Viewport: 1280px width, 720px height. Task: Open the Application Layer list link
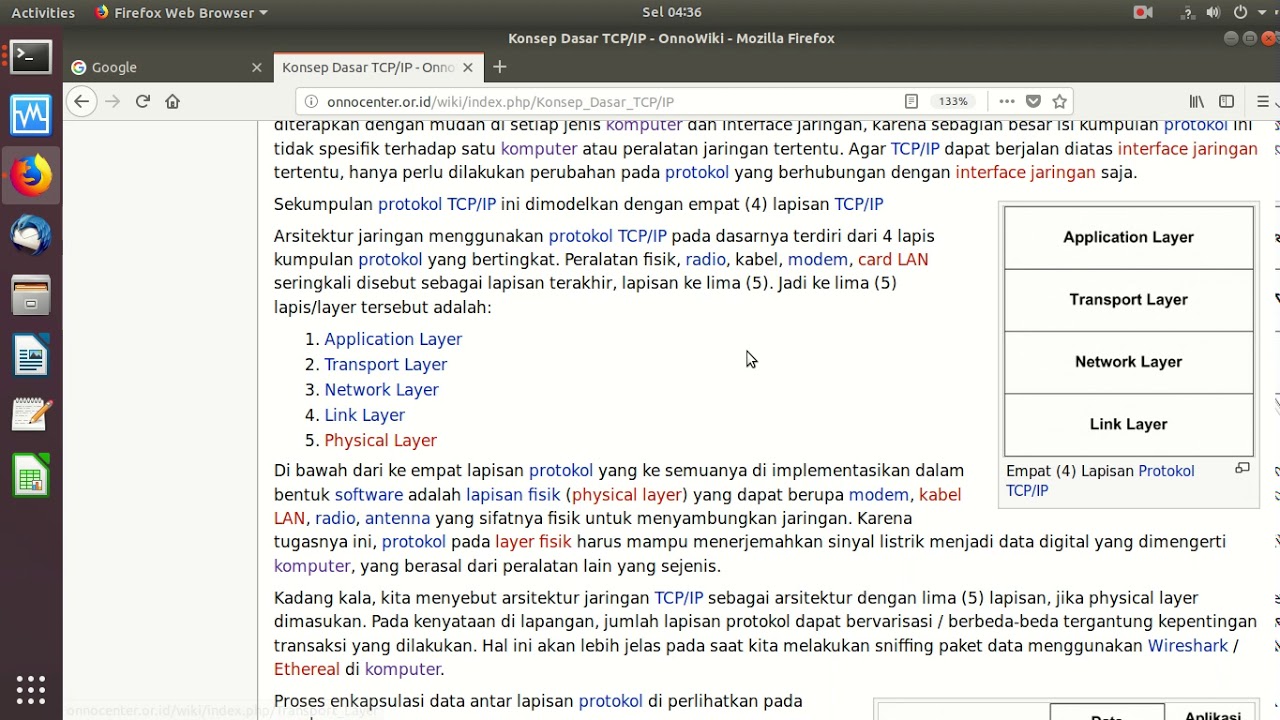(393, 339)
